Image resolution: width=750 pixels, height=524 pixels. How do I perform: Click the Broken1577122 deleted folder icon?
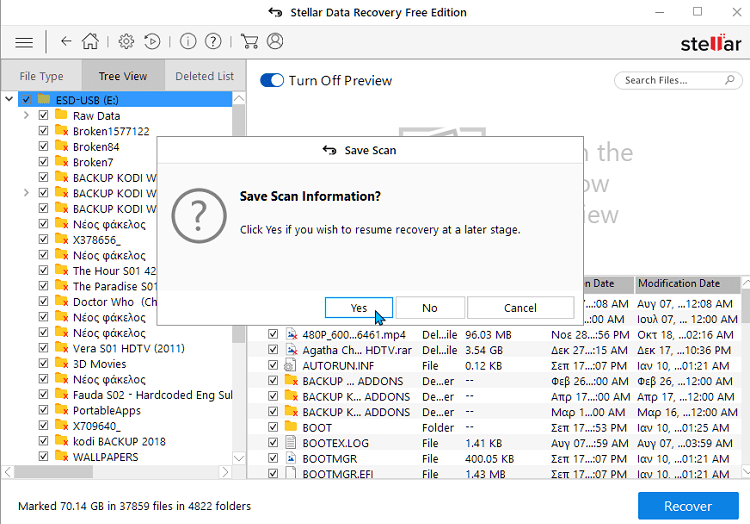coord(61,131)
